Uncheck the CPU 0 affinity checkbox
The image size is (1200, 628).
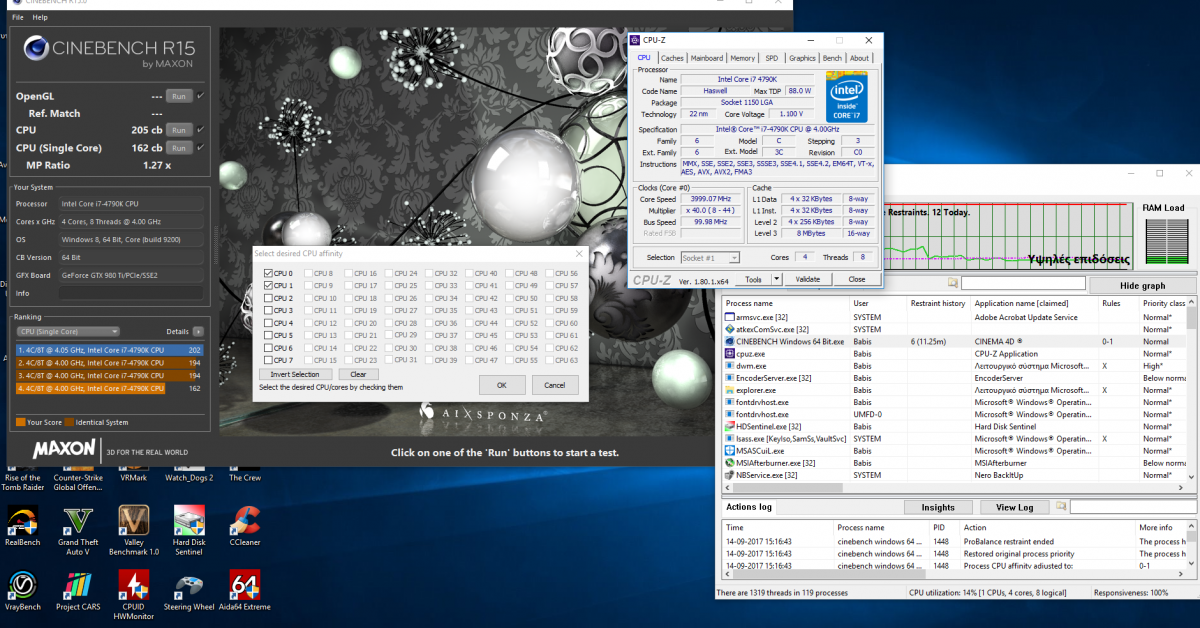click(x=268, y=273)
